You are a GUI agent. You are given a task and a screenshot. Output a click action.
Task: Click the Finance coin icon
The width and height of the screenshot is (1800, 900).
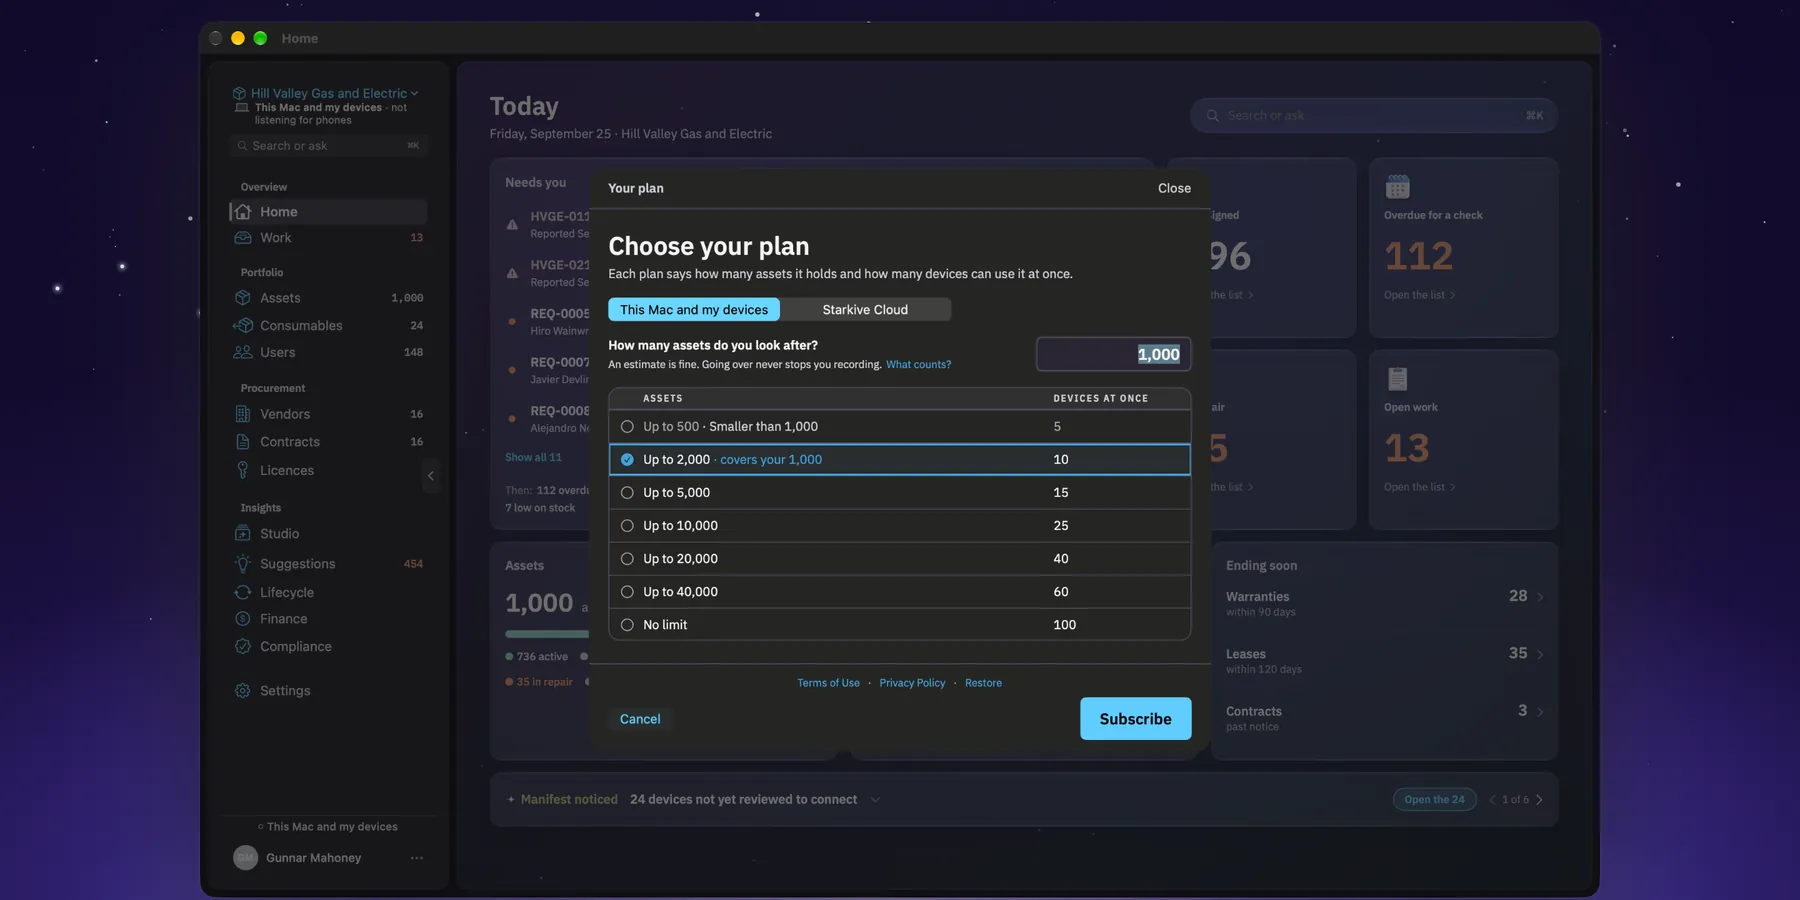[242, 619]
